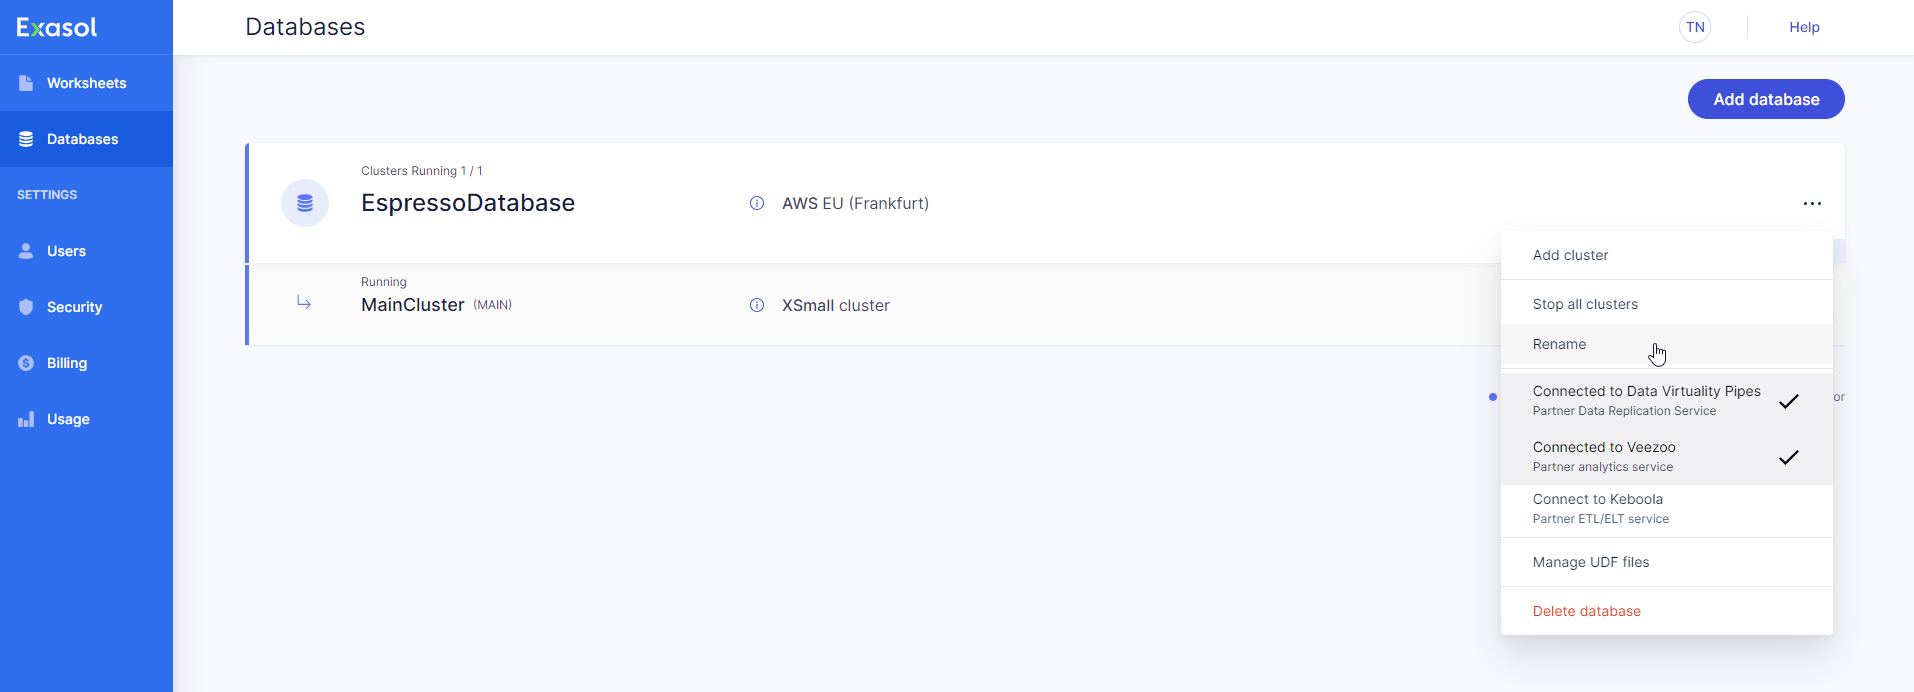The width and height of the screenshot is (1914, 692).
Task: Choose Stop all clusters
Action: (1585, 304)
